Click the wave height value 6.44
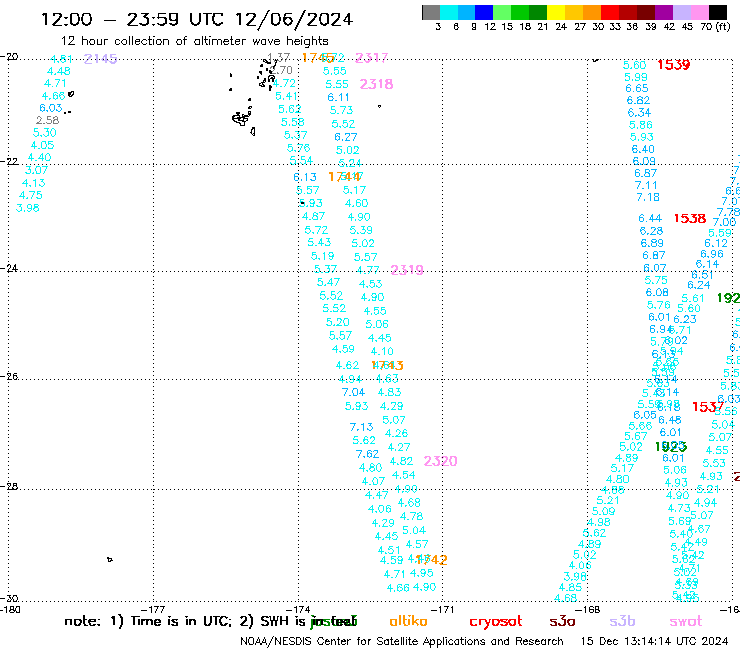 [x=650, y=219]
